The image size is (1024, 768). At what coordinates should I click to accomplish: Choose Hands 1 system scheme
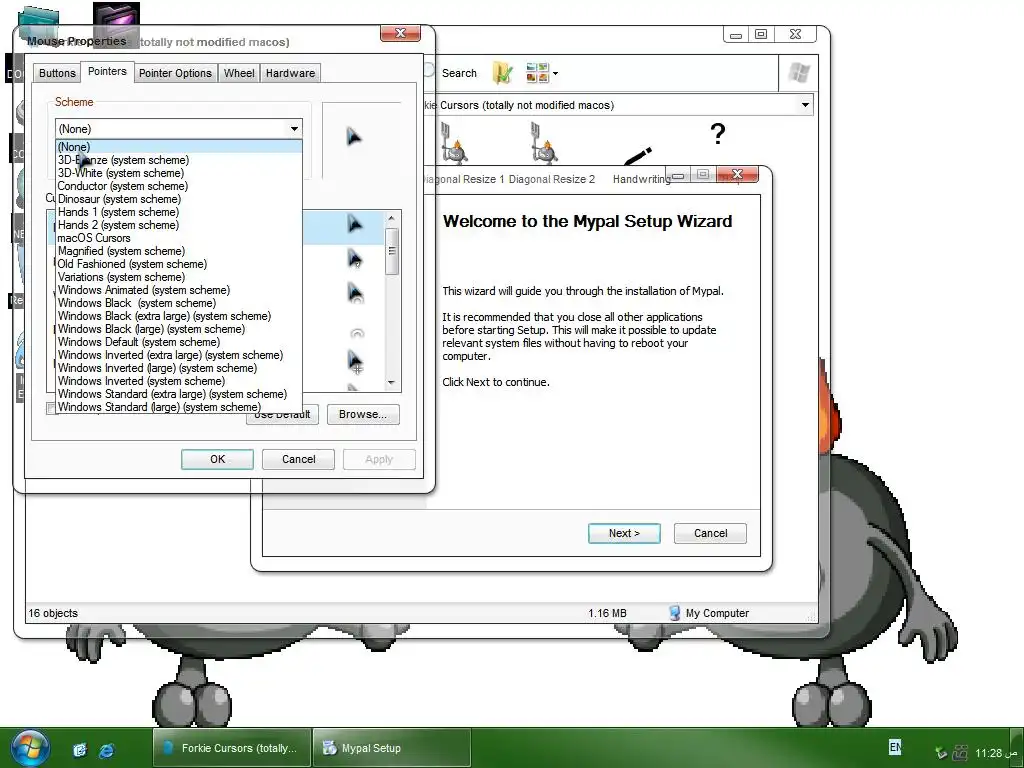(x=179, y=212)
